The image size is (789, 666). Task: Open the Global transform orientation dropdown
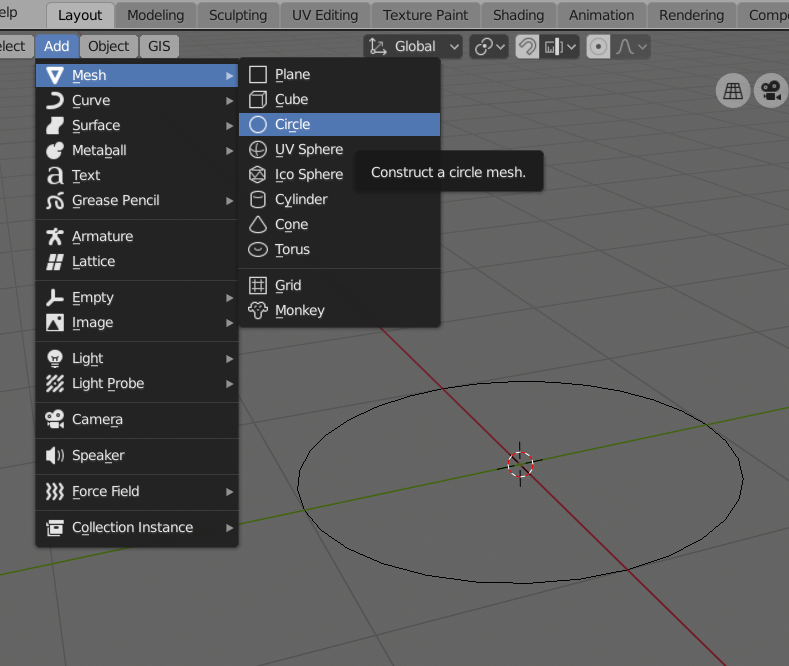413,47
